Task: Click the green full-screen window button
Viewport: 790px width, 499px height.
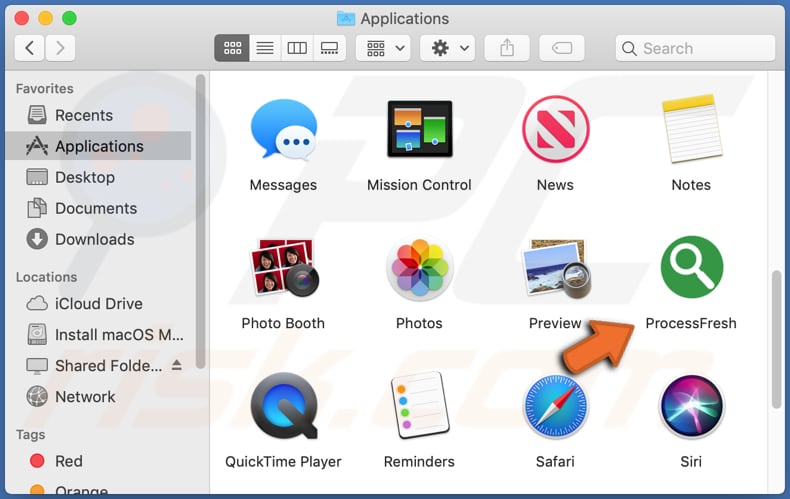Action: tap(70, 18)
